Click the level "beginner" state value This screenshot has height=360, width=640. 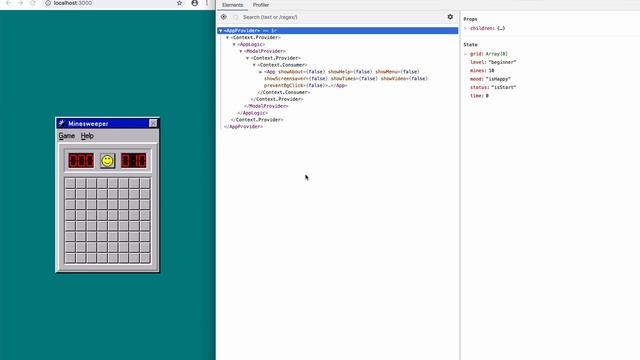click(502, 62)
